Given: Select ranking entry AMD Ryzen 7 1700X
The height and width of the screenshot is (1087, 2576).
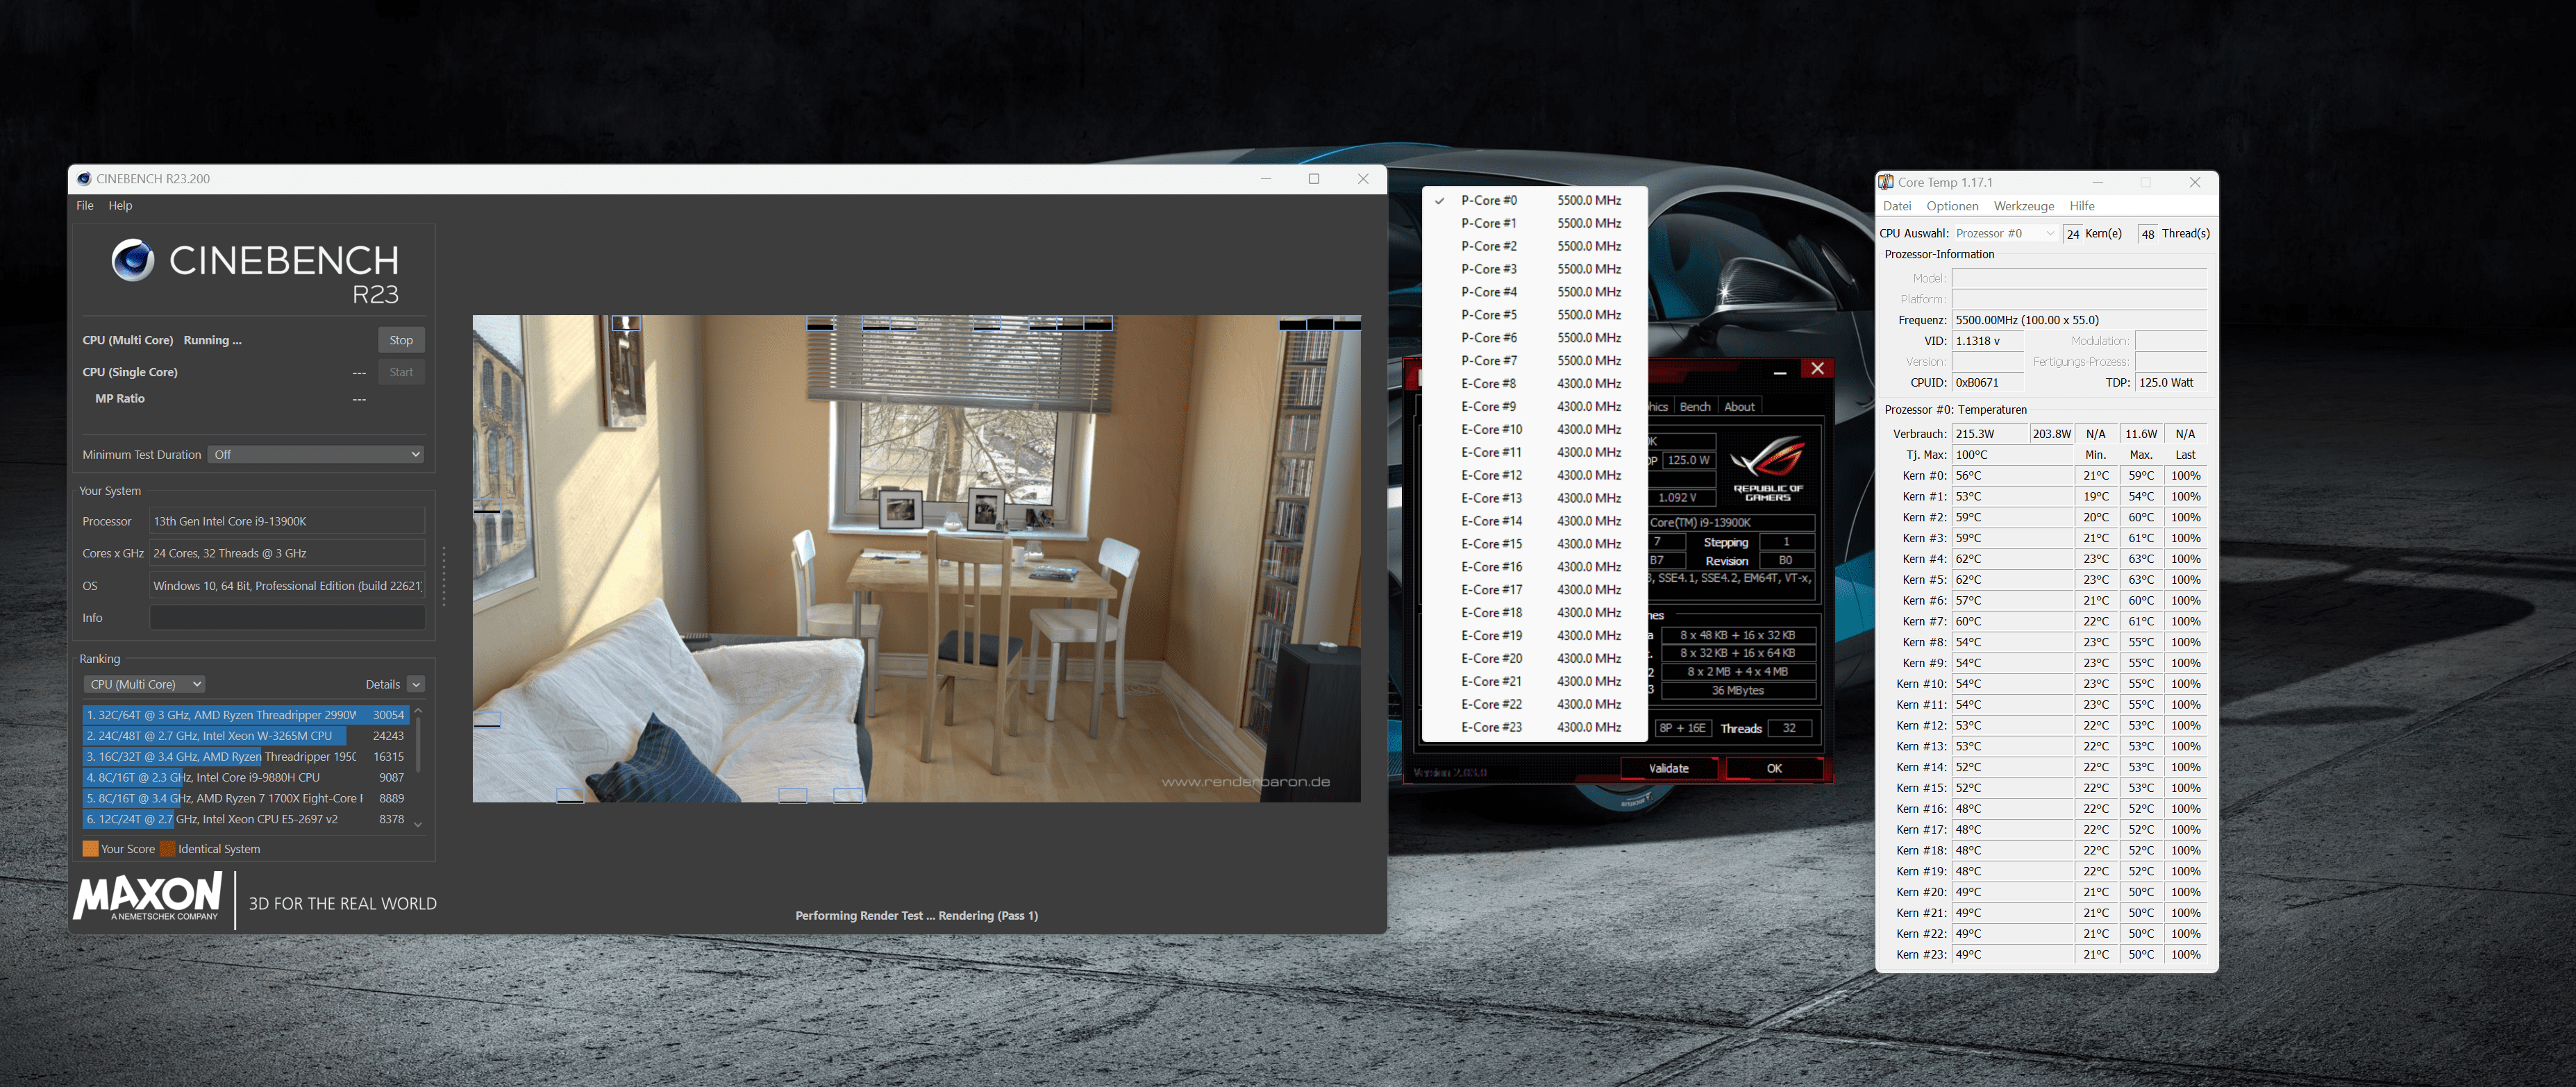Looking at the screenshot, I should point(245,799).
